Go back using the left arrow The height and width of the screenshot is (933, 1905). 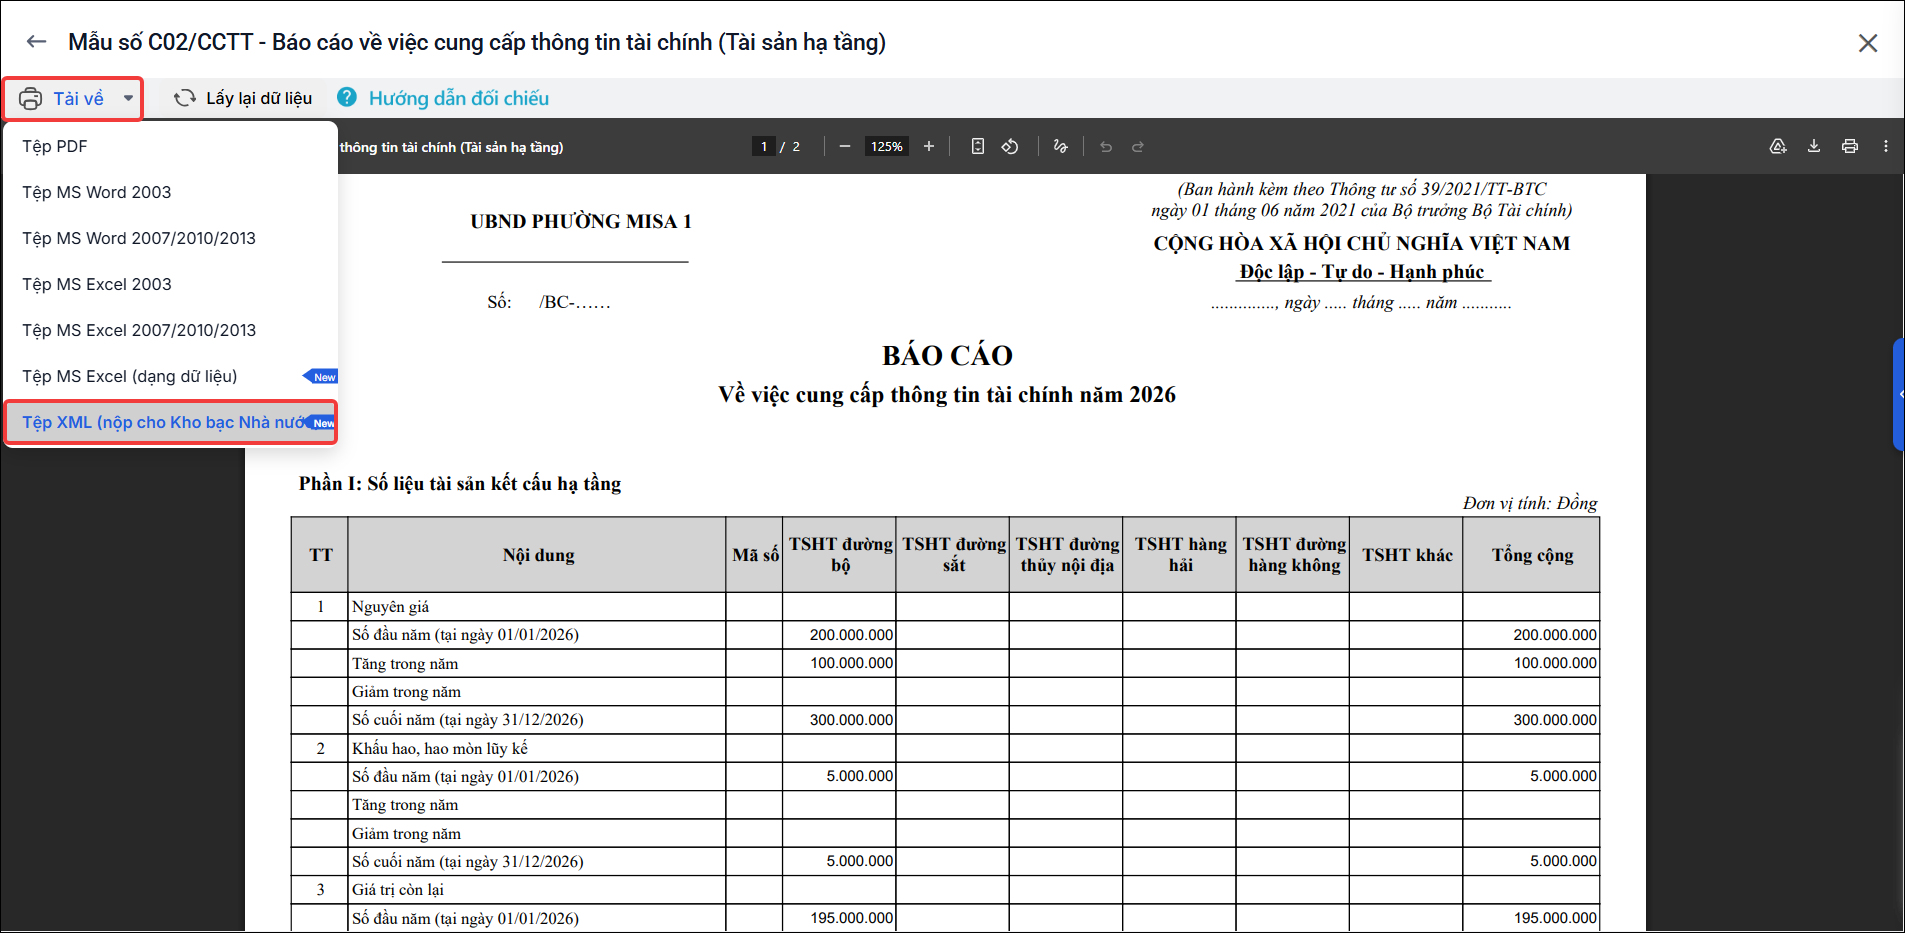tap(37, 42)
